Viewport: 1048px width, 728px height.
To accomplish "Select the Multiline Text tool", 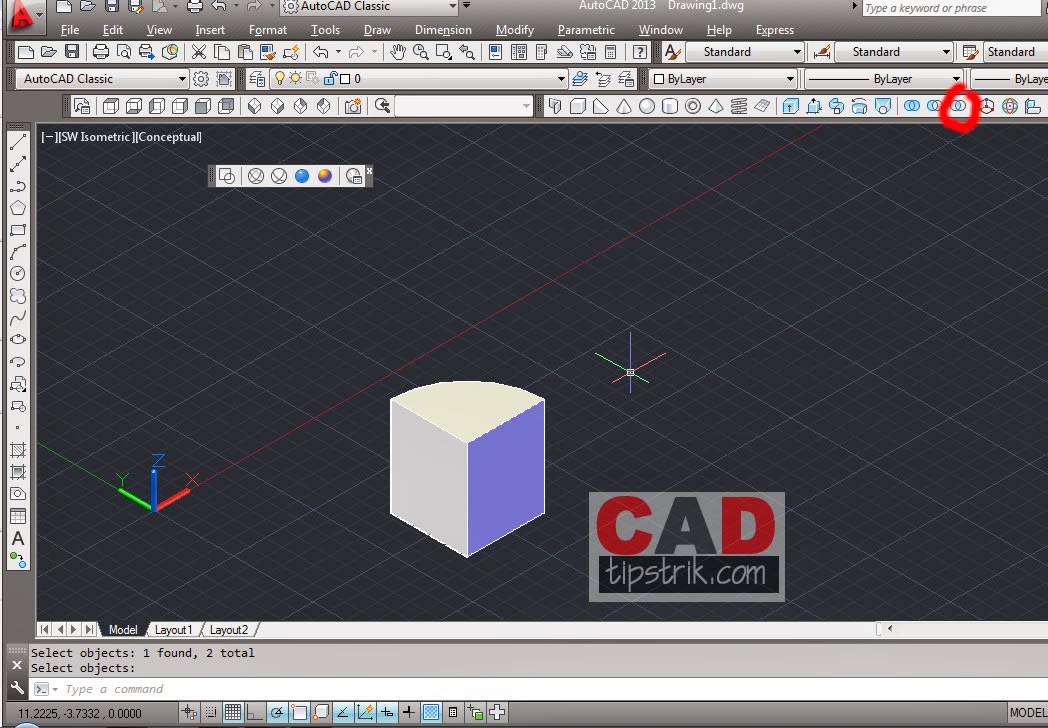I will pyautogui.click(x=18, y=538).
